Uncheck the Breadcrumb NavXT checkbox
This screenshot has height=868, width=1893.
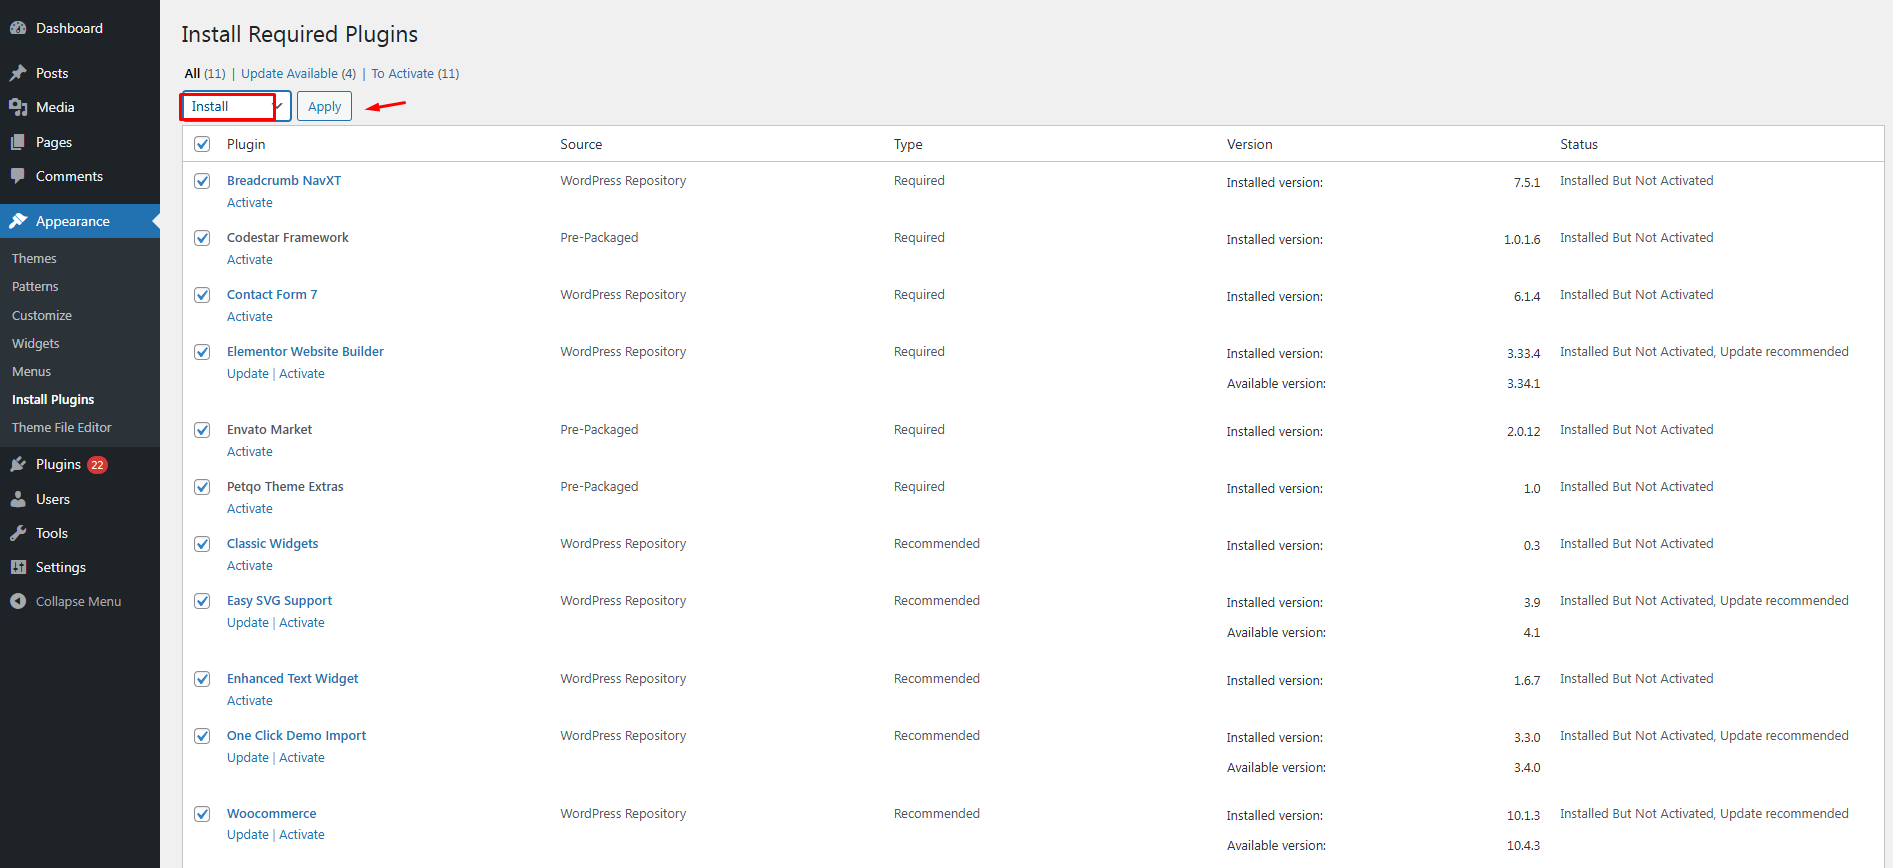[x=202, y=181]
